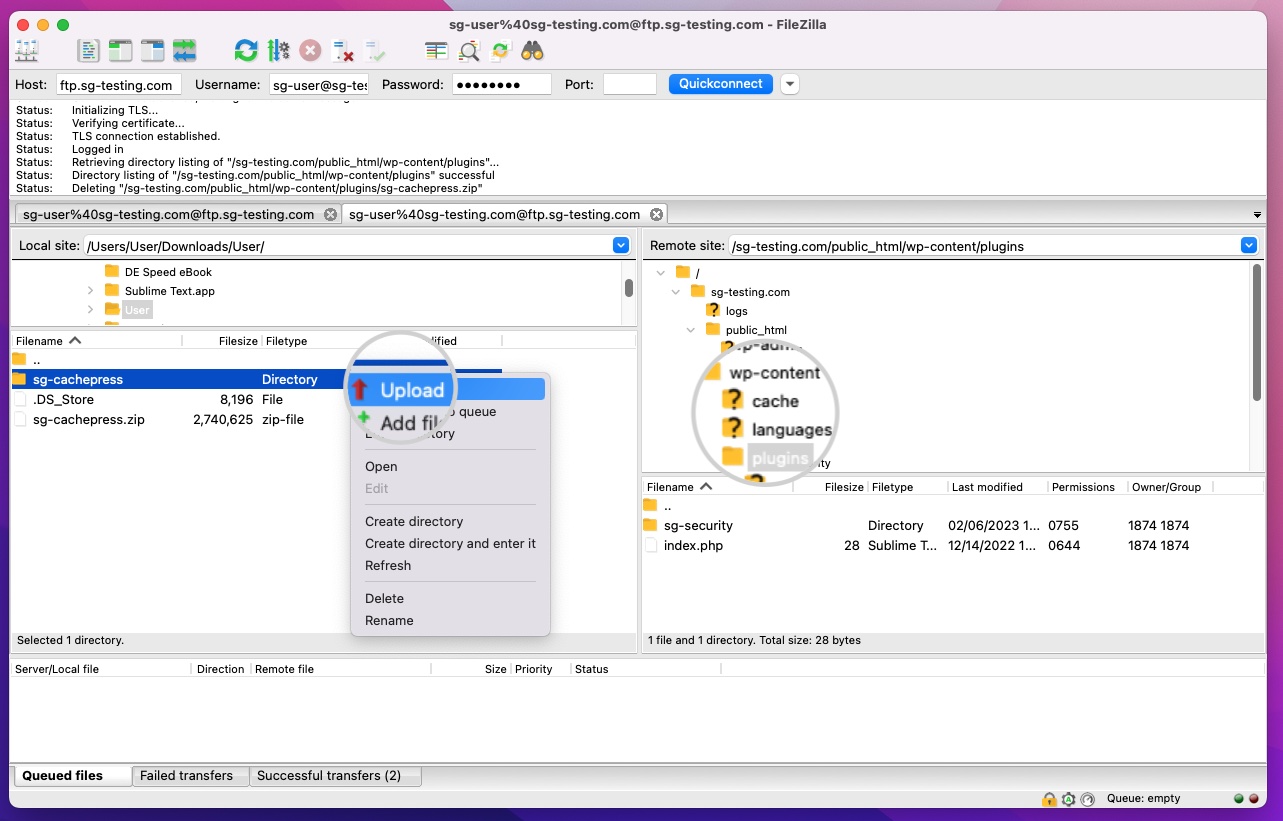
Task: Open directory listing filters
Action: 436,50
